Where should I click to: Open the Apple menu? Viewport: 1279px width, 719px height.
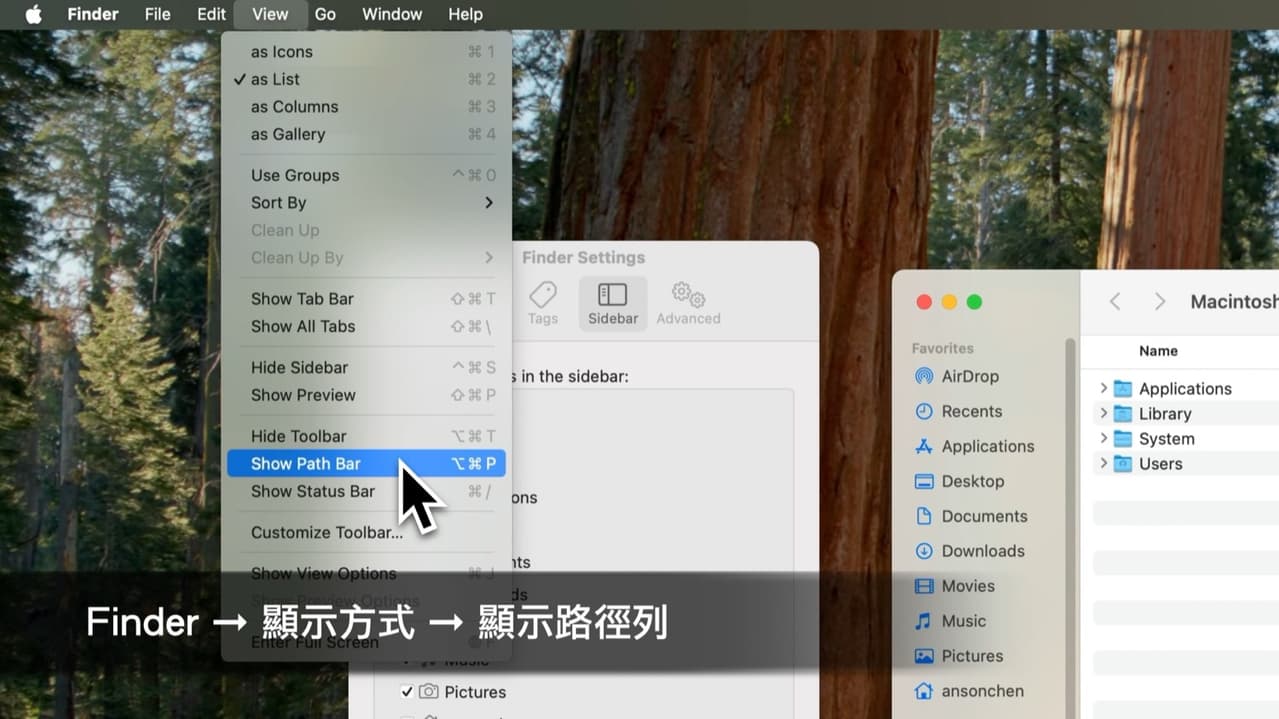34,14
